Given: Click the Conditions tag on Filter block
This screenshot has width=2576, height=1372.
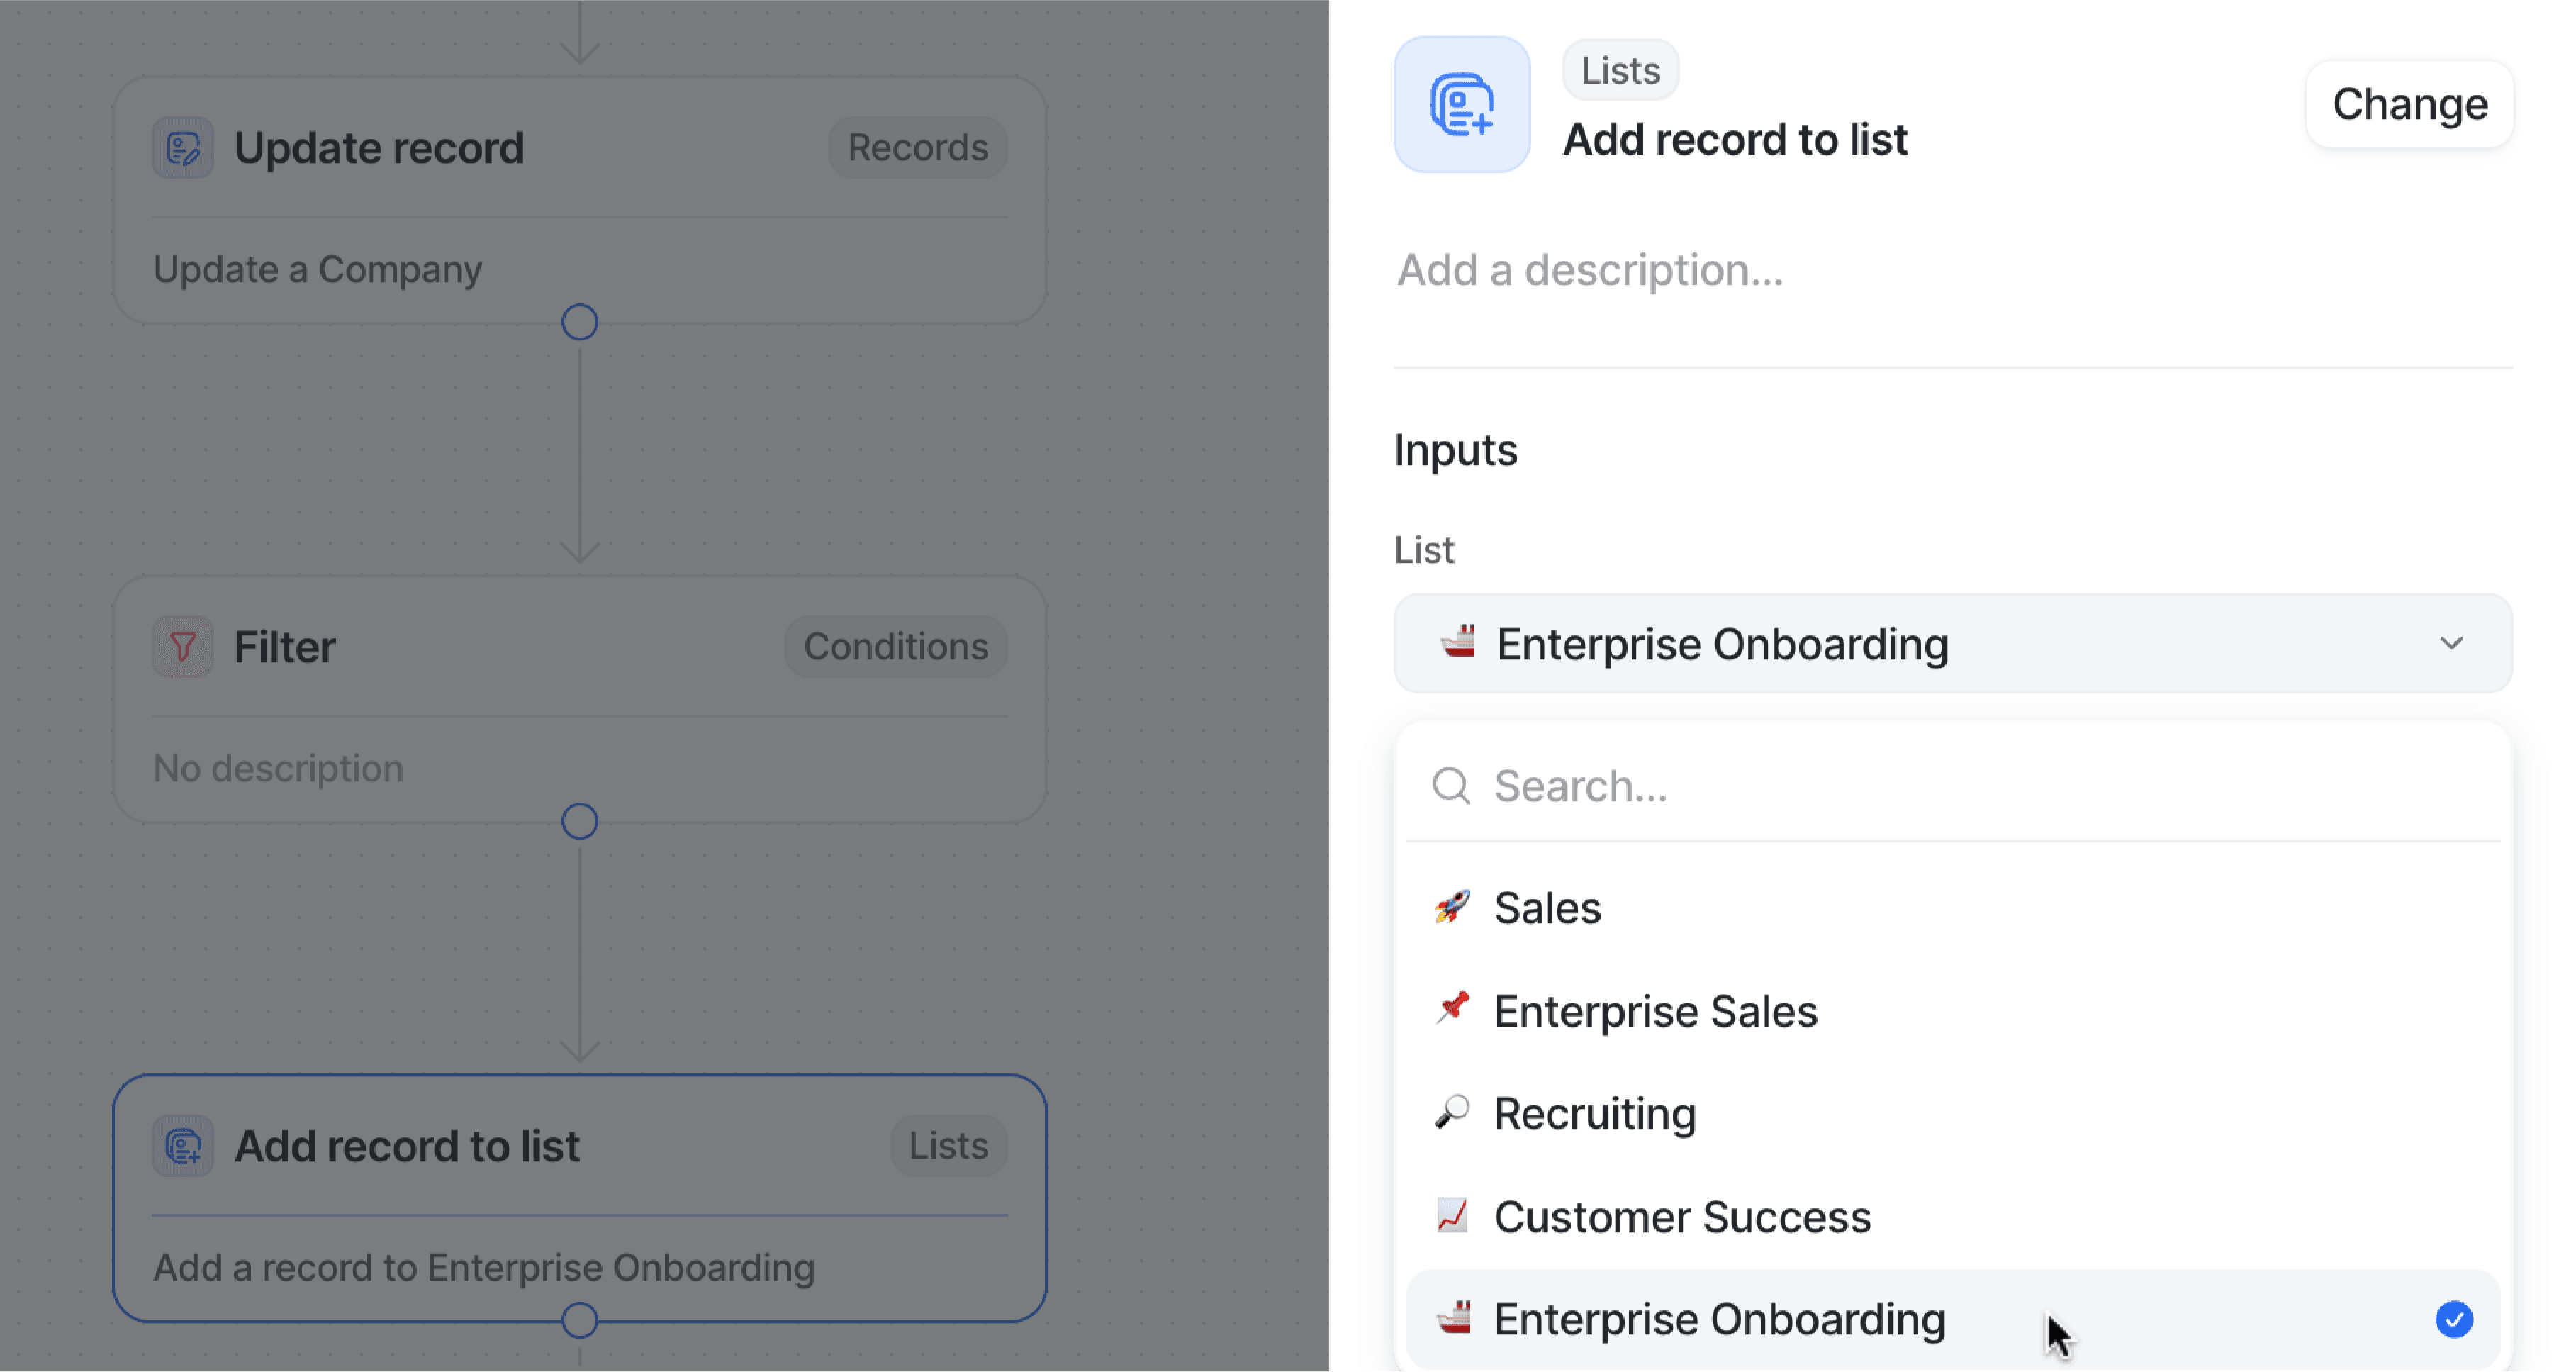Looking at the screenshot, I should point(895,647).
